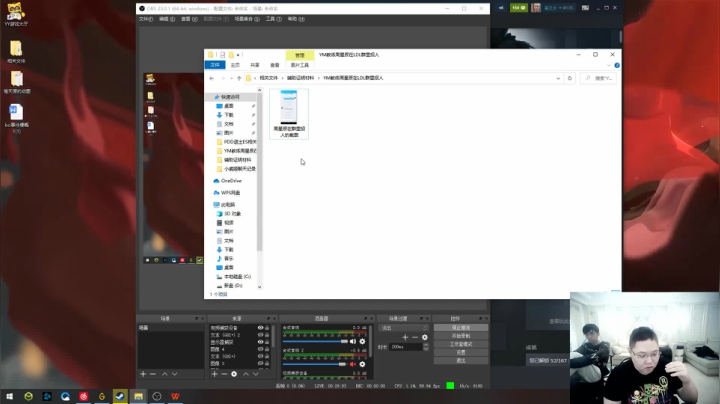Switch to Explorer 共享 ribbon tab

click(x=255, y=65)
